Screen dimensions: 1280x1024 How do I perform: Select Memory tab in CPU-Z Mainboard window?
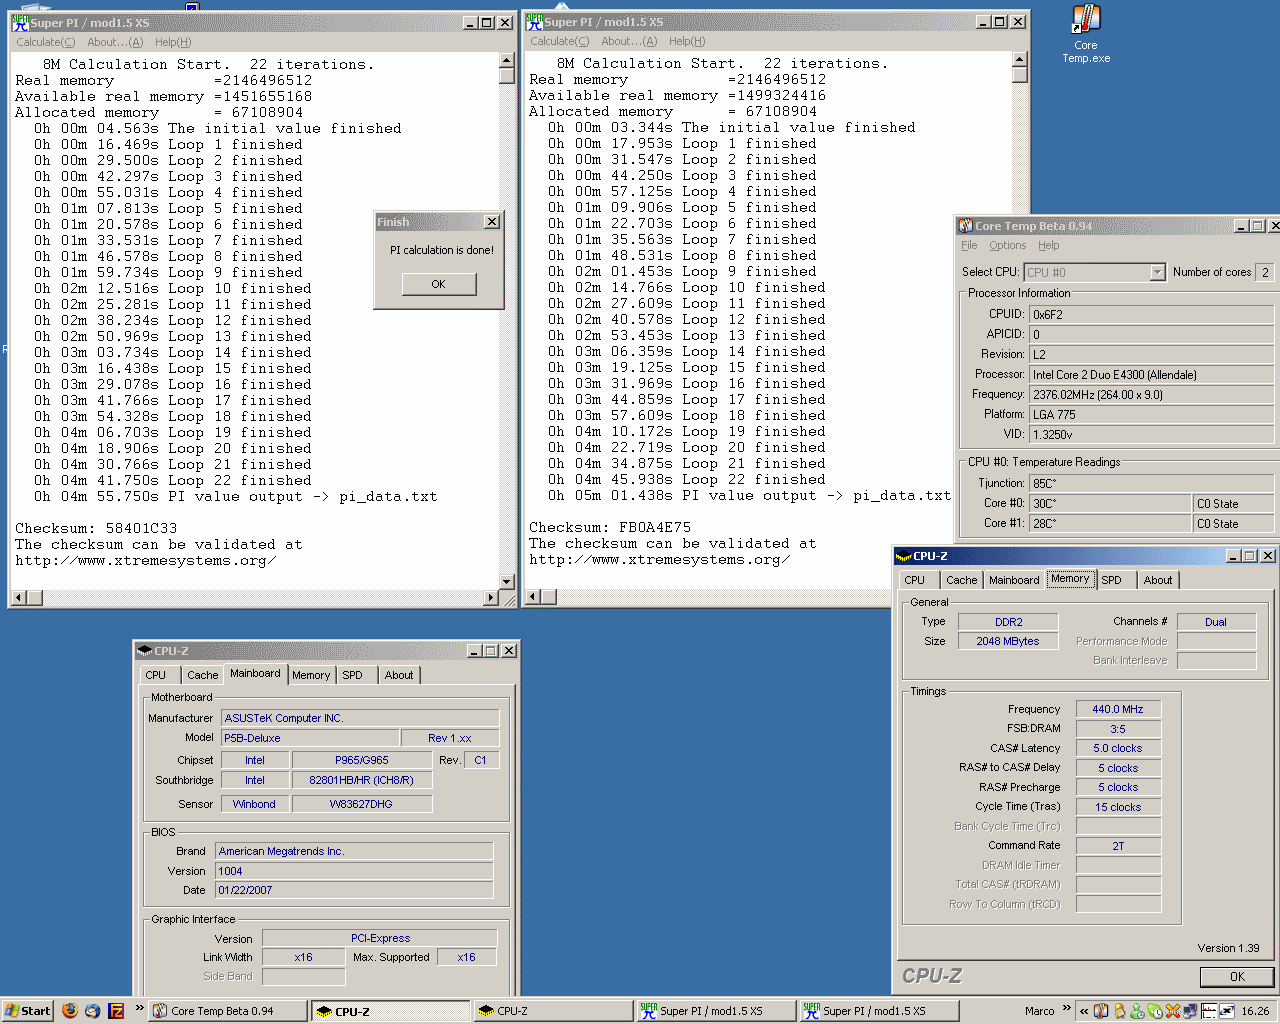(x=311, y=675)
